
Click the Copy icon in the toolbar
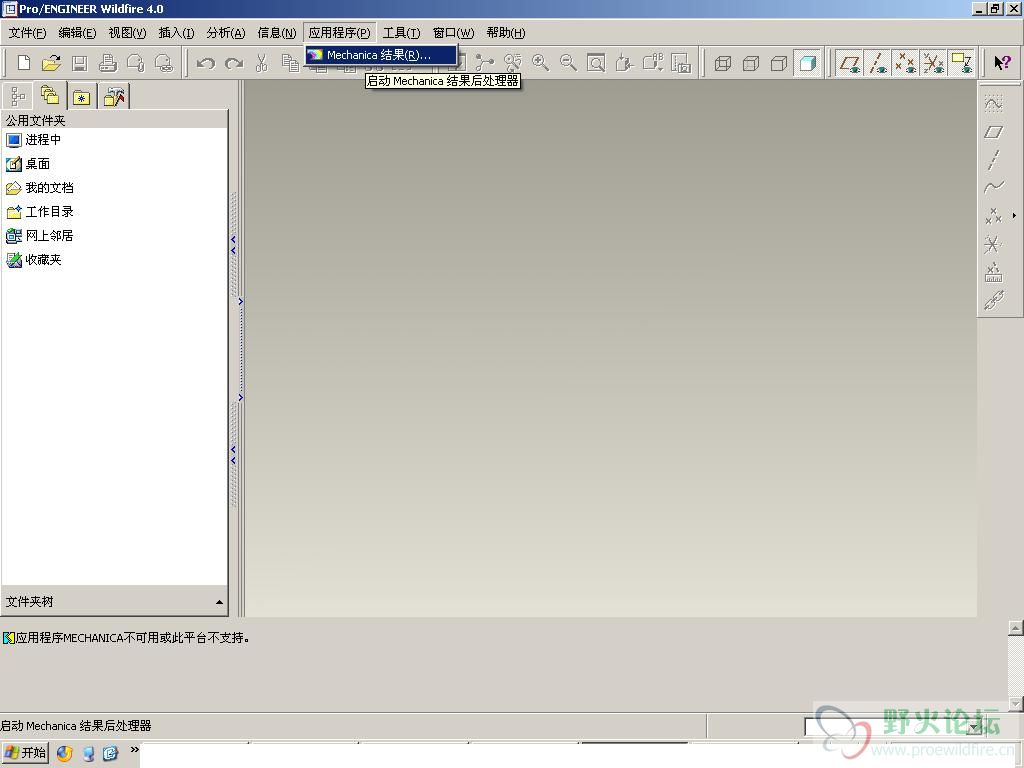pos(290,63)
